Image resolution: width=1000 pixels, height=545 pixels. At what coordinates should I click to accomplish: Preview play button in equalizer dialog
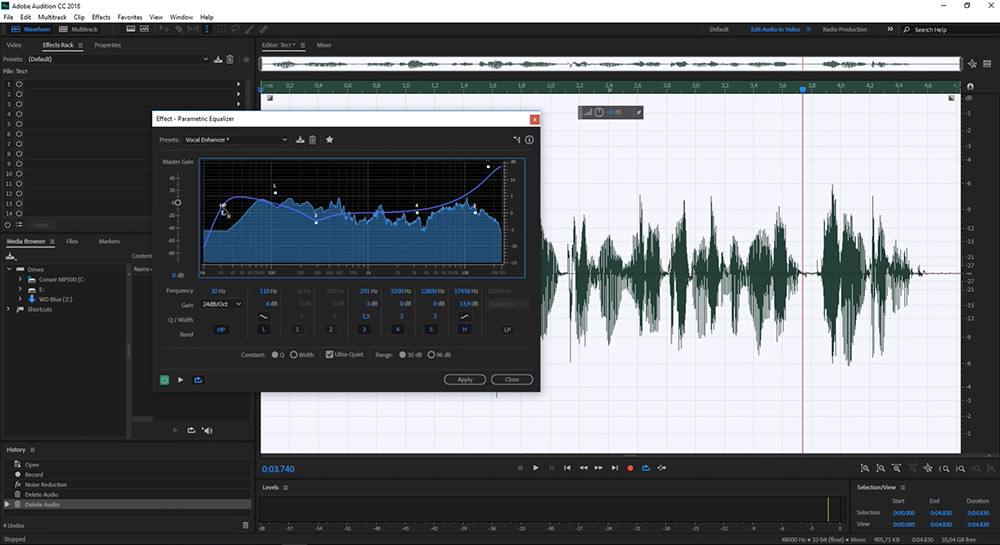(x=180, y=380)
